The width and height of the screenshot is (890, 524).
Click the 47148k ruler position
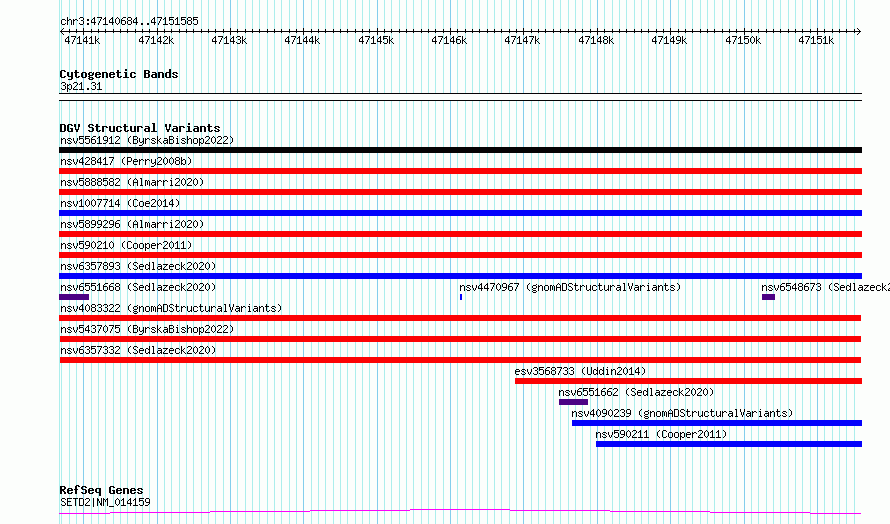click(597, 40)
